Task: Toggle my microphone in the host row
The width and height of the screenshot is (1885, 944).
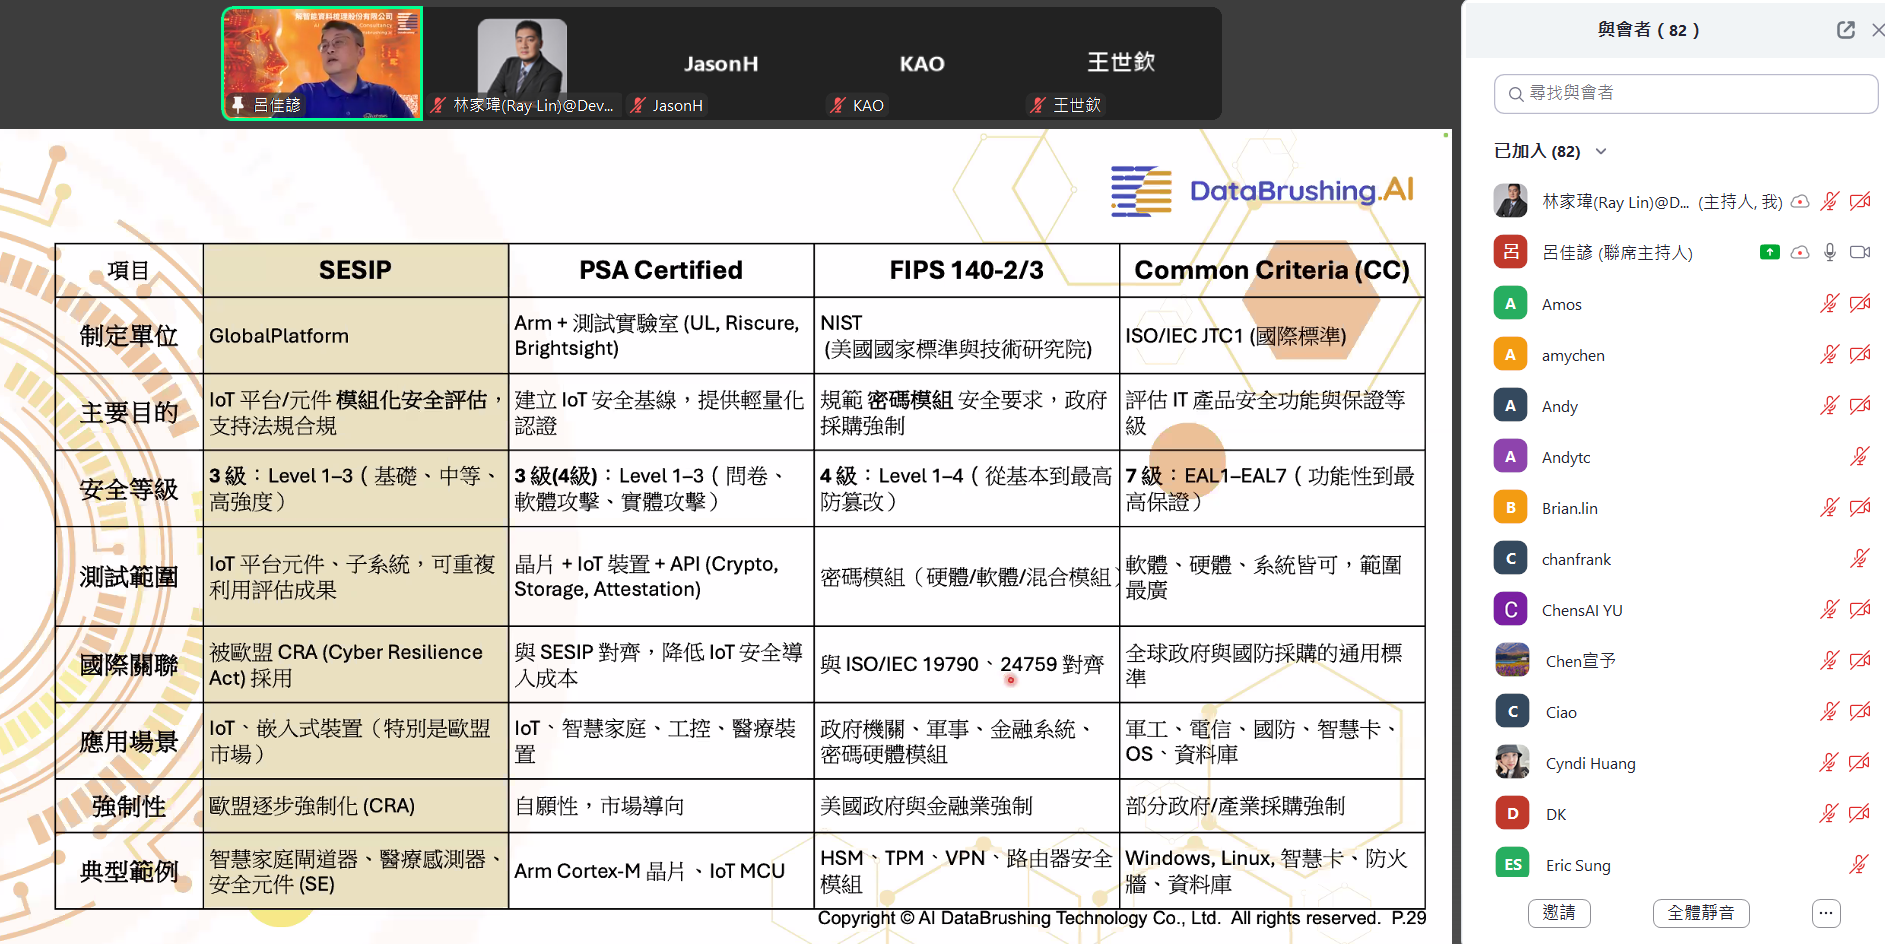Action: (1829, 201)
